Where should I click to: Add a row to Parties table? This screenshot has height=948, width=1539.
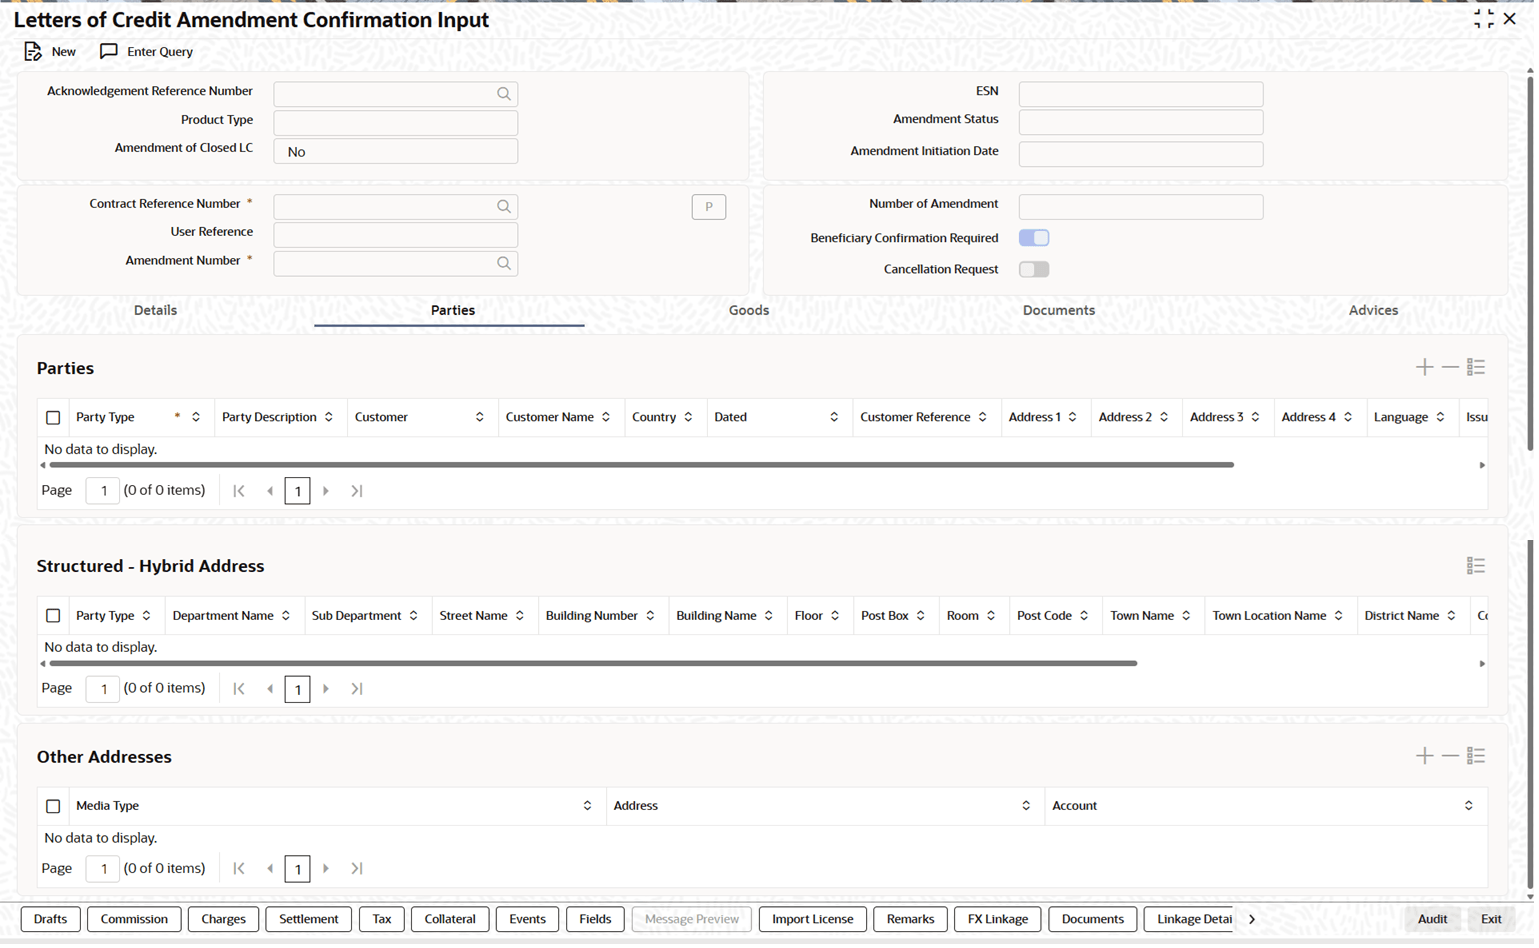(1425, 368)
